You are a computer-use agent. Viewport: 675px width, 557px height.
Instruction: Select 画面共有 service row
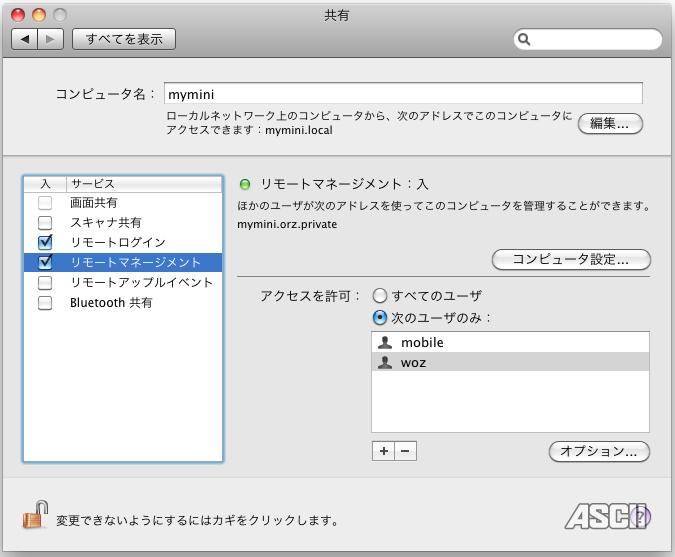[x=123, y=203]
